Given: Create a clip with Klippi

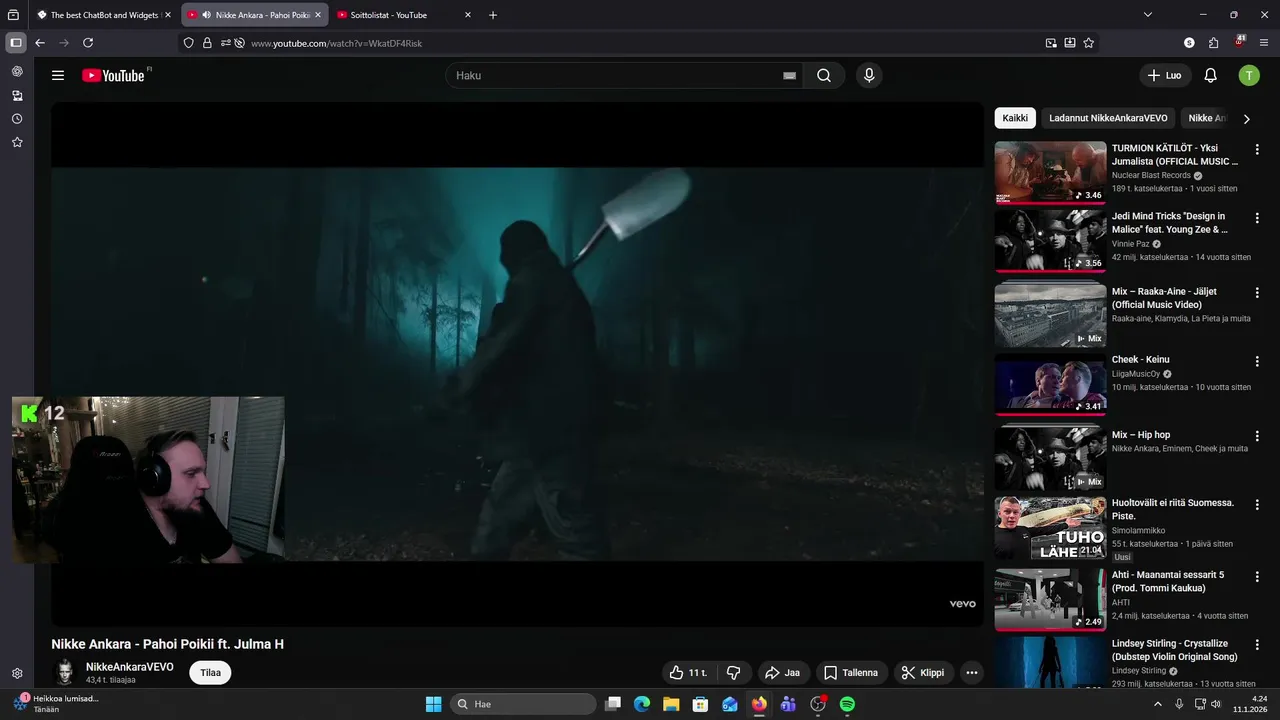Looking at the screenshot, I should 923,673.
